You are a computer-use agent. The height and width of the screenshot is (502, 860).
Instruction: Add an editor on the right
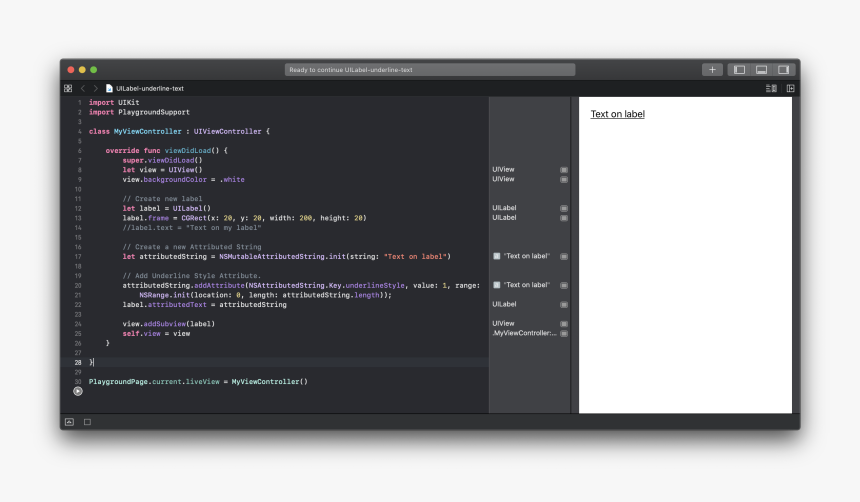tap(790, 88)
